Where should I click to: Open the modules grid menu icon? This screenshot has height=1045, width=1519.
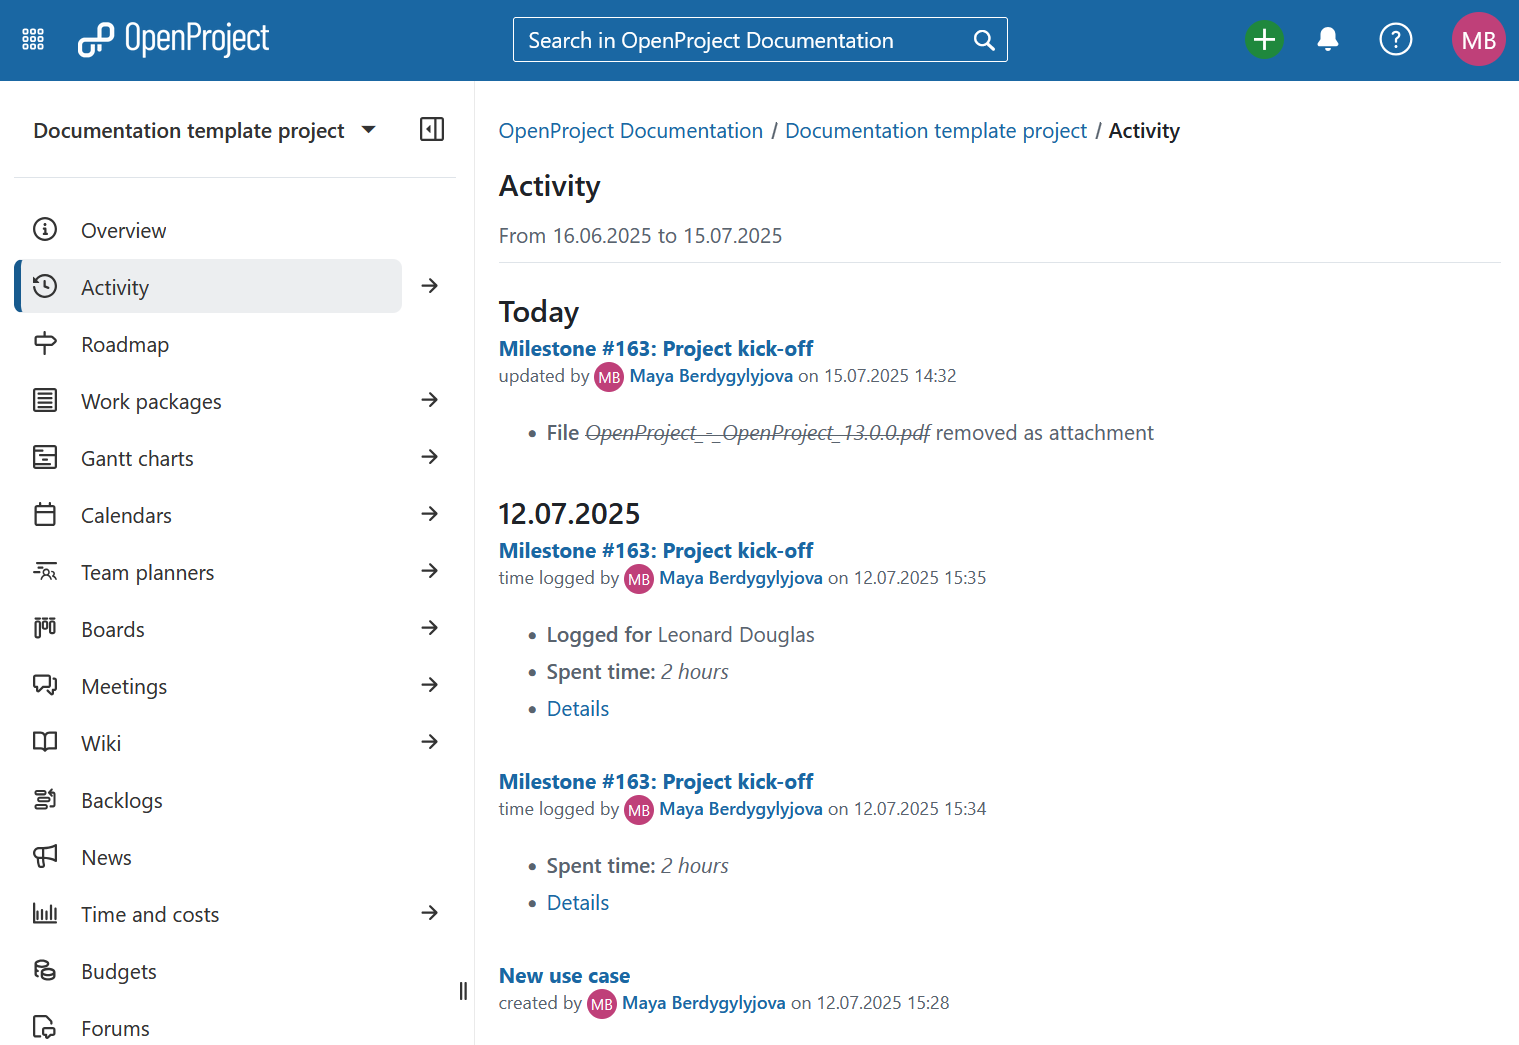coord(33,40)
